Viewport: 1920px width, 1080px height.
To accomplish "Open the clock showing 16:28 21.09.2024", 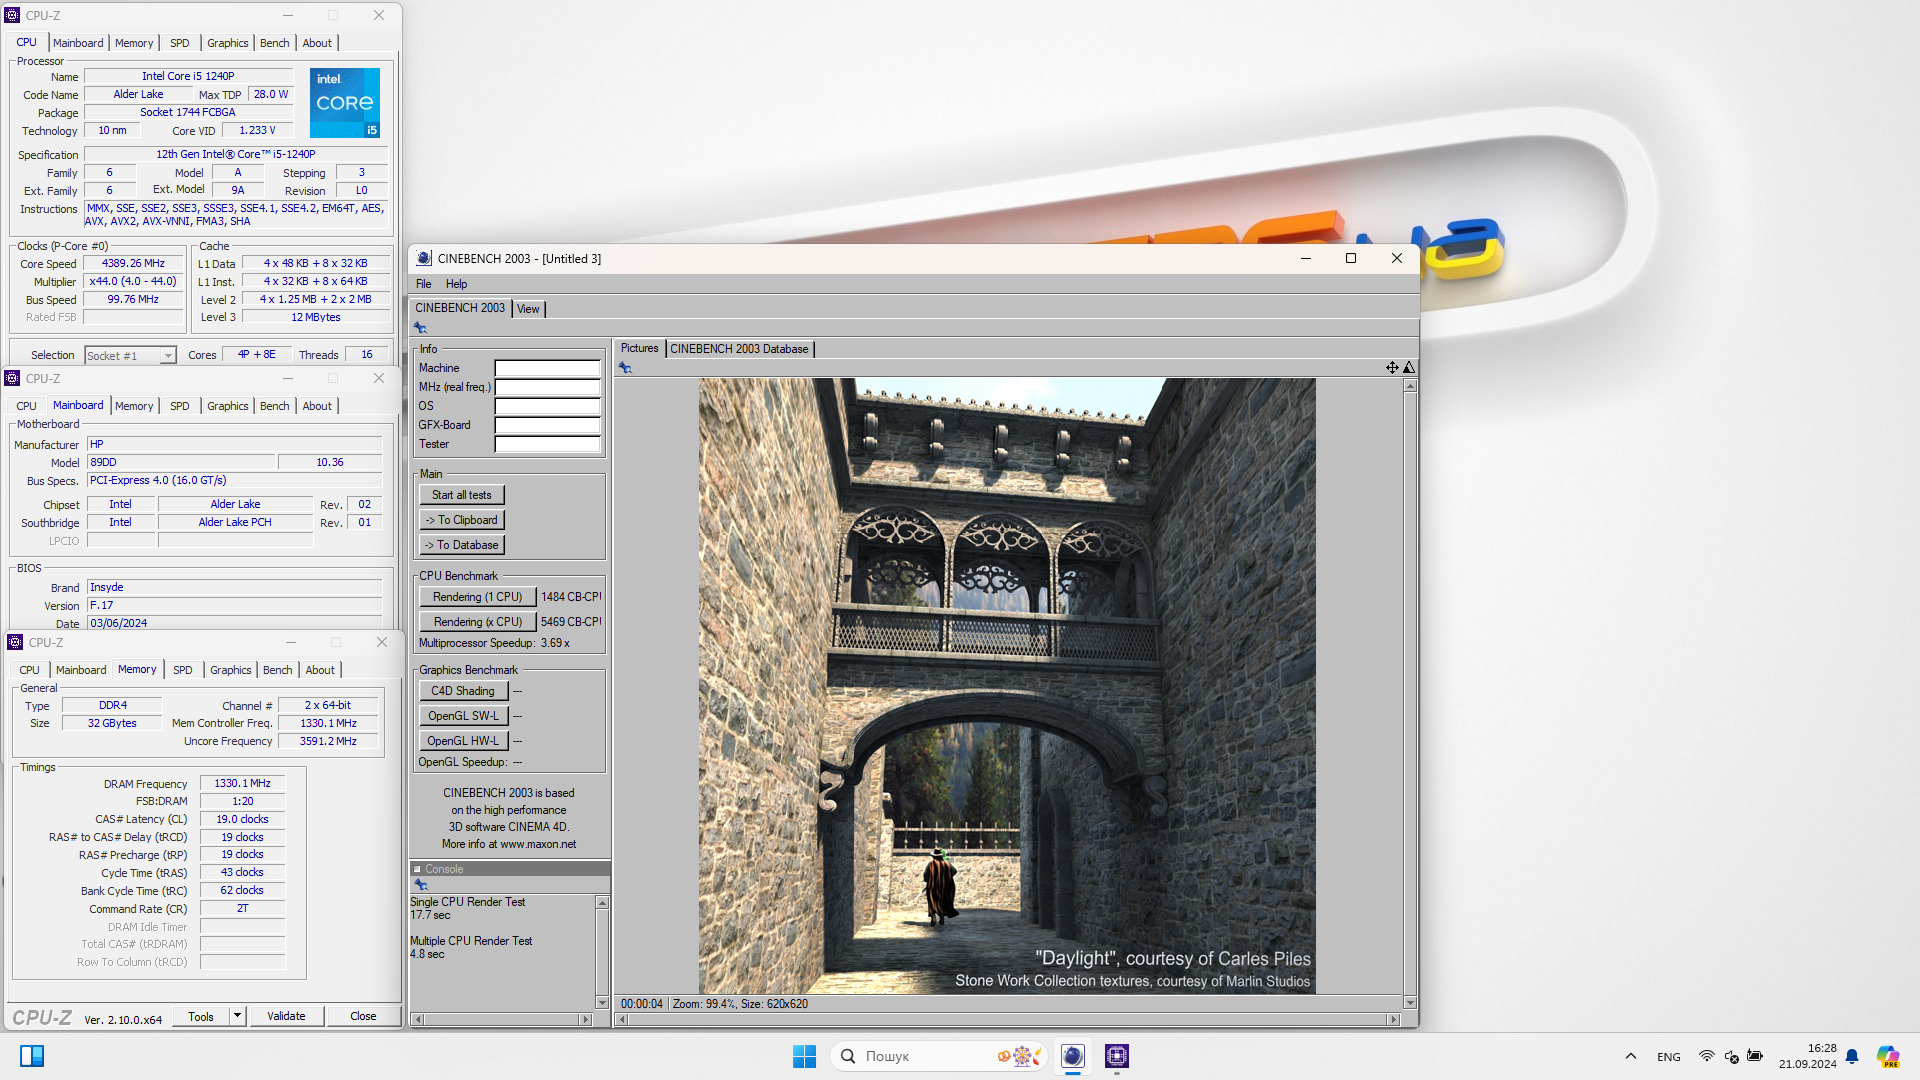I will click(x=1807, y=1056).
